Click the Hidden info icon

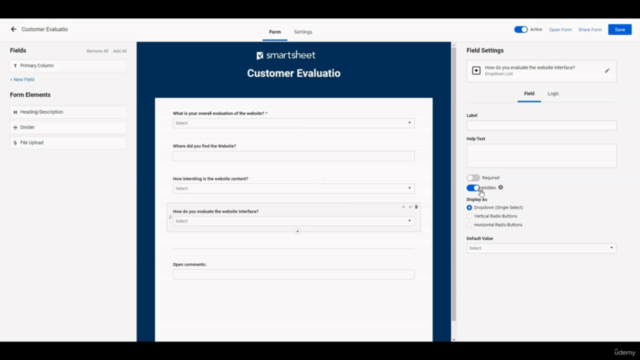(x=500, y=187)
